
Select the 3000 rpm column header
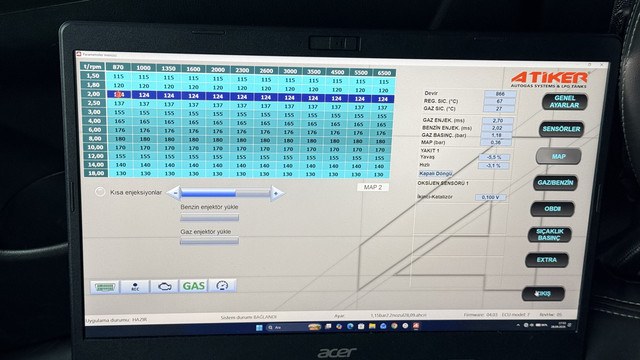[290, 71]
